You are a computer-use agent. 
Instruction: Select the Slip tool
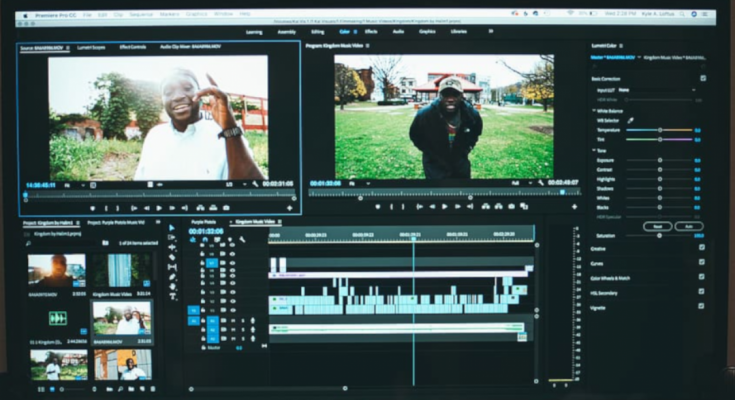tap(172, 267)
